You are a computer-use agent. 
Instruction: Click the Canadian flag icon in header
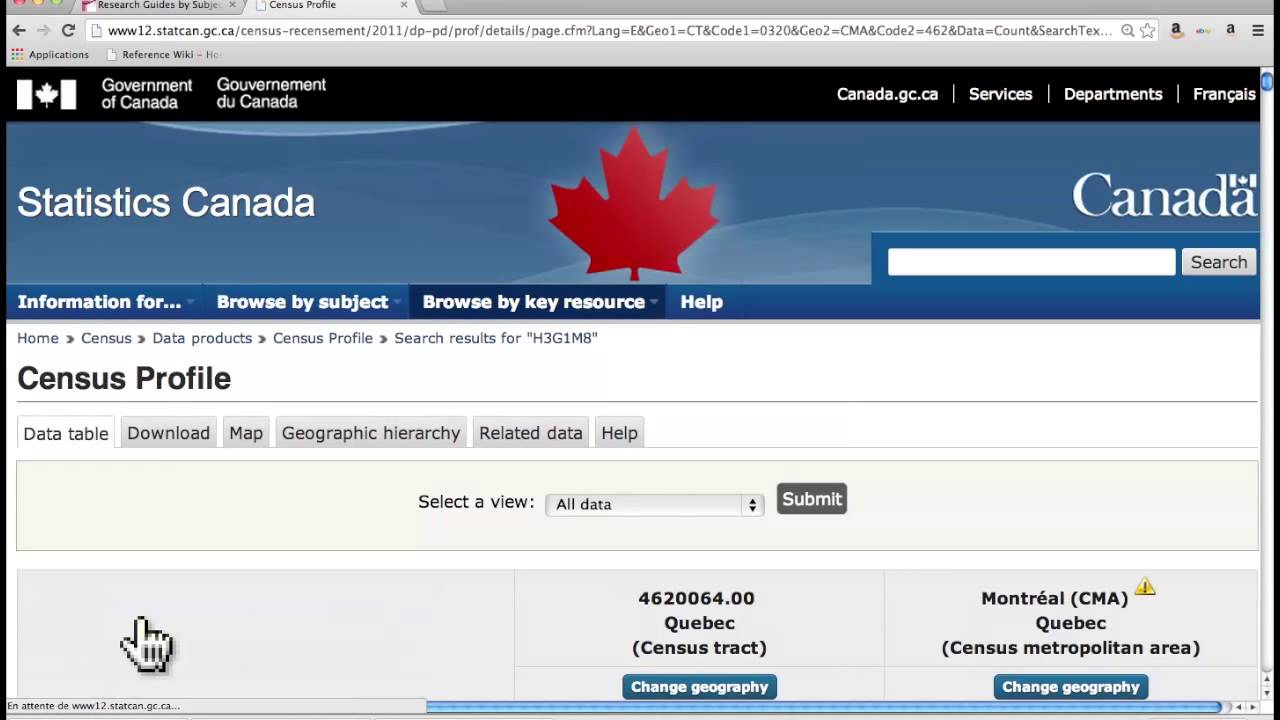(x=46, y=94)
